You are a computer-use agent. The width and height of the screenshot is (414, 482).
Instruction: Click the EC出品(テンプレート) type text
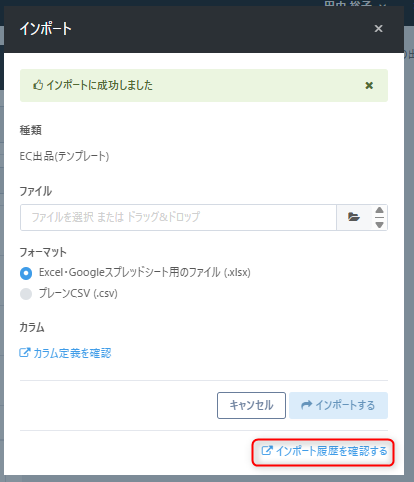(x=64, y=156)
